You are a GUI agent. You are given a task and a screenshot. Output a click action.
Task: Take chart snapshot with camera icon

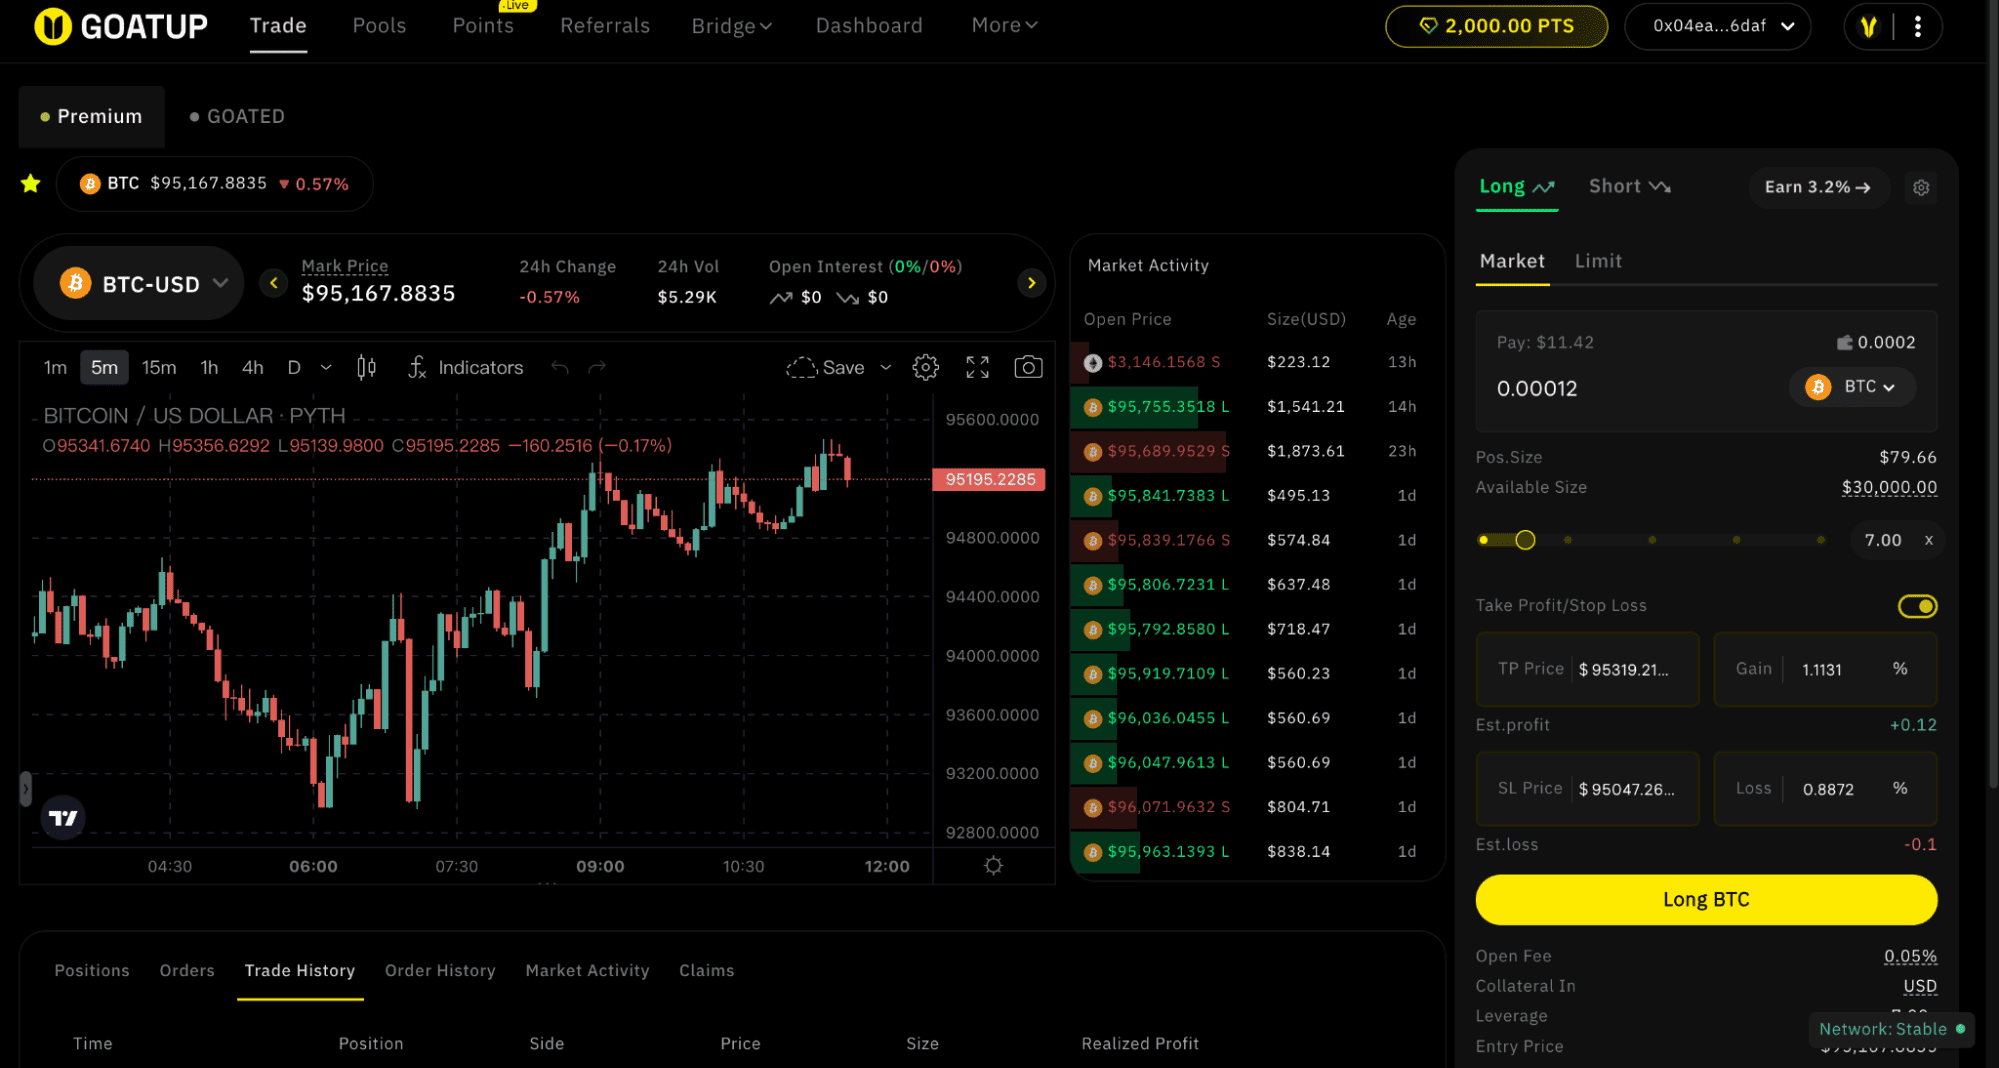pos(1028,368)
